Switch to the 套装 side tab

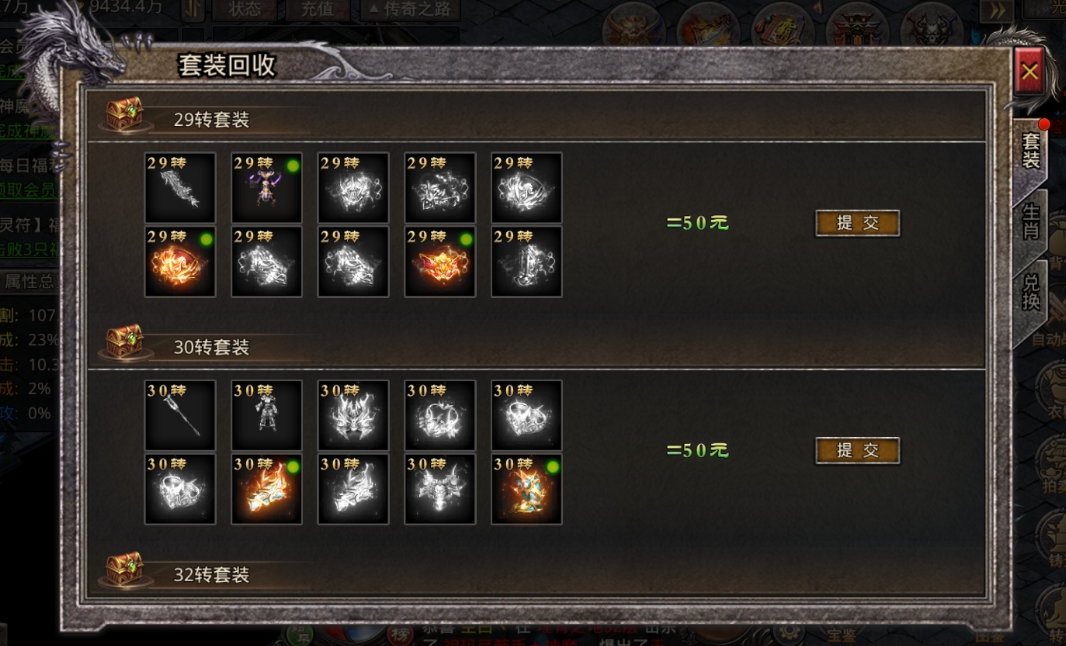click(x=1031, y=152)
